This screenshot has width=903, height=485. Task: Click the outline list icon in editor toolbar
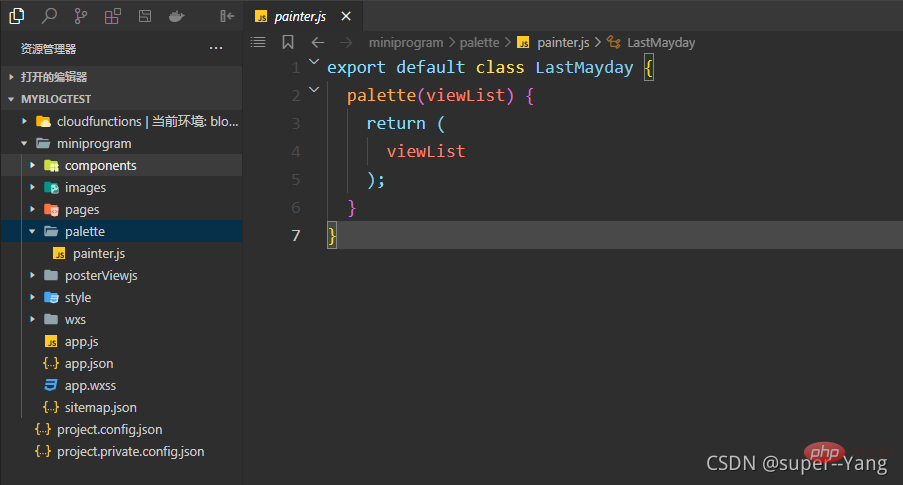[258, 42]
